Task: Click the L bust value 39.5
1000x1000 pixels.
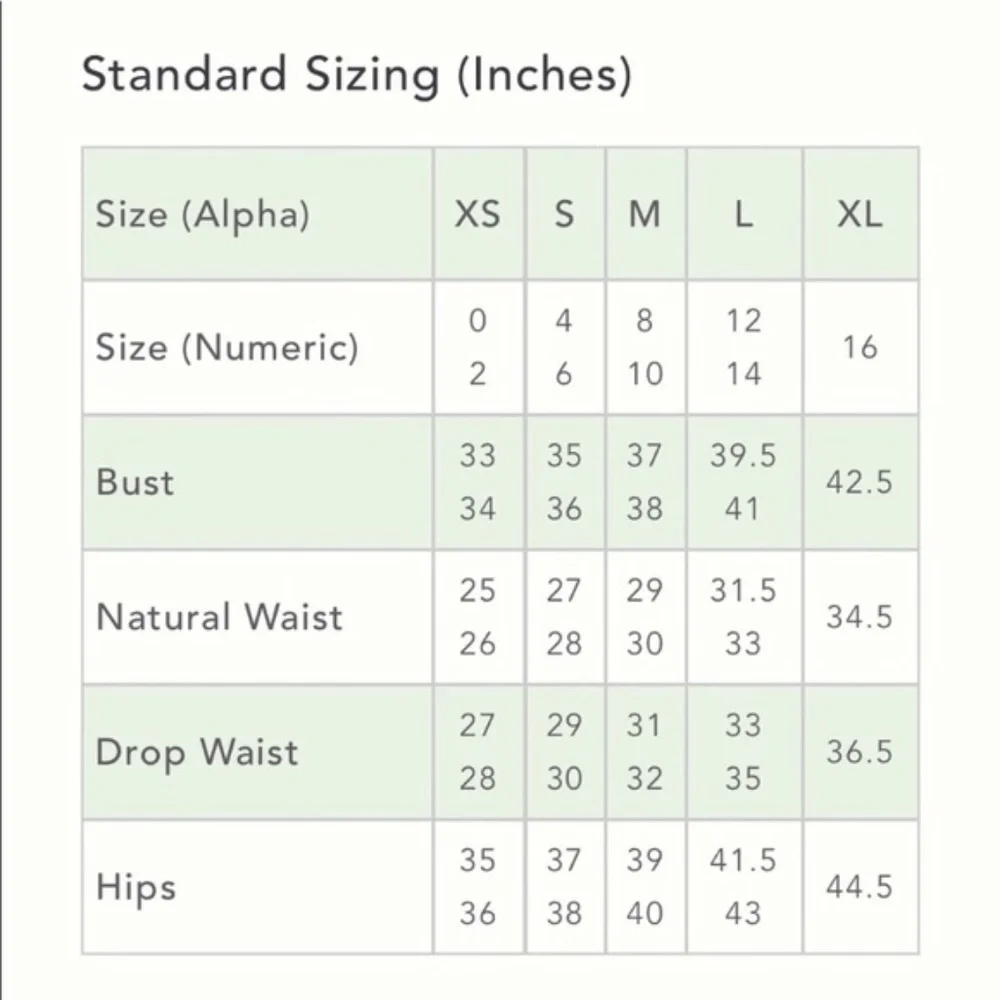Action: (744, 455)
